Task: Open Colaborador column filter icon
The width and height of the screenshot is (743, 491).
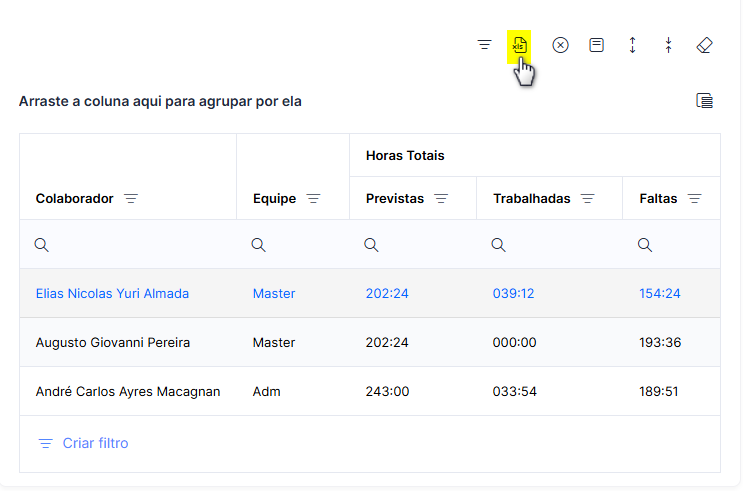Action: click(x=131, y=199)
